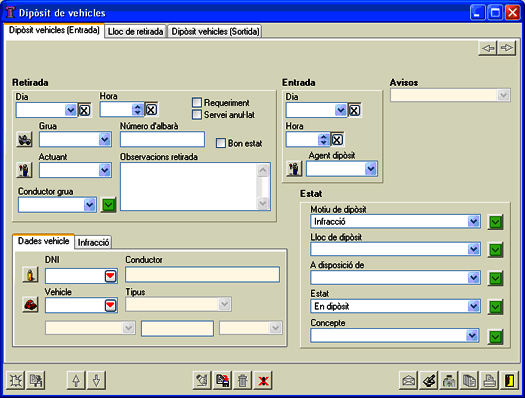Viewport: 525px width, 398px height.
Task: Click the previous left arrow button
Action: pyautogui.click(x=488, y=48)
